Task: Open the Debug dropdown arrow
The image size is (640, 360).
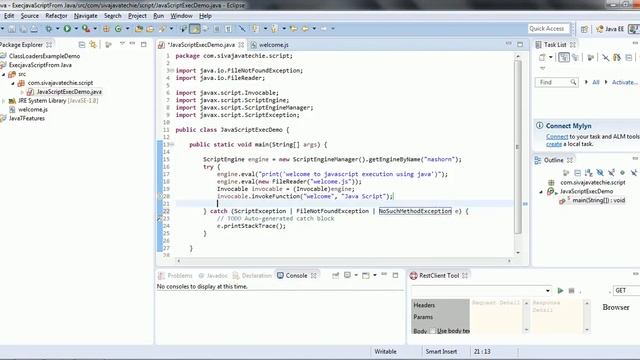Action: coord(58,29)
